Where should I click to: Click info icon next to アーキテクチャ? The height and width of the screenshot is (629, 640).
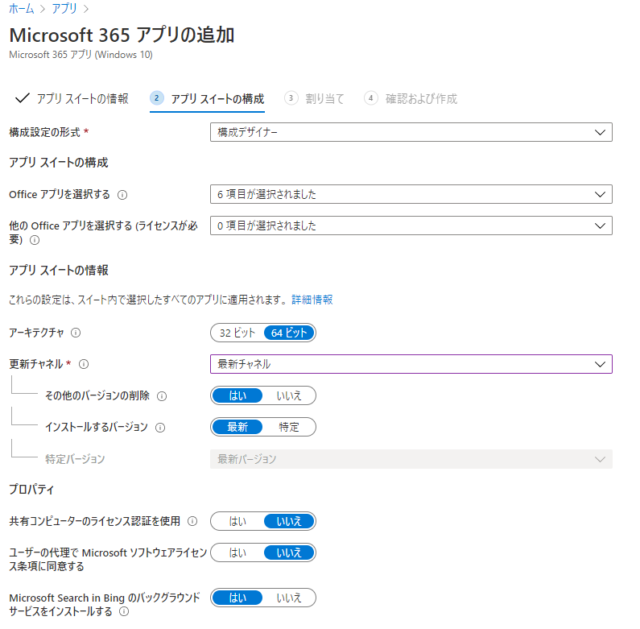(x=76, y=333)
